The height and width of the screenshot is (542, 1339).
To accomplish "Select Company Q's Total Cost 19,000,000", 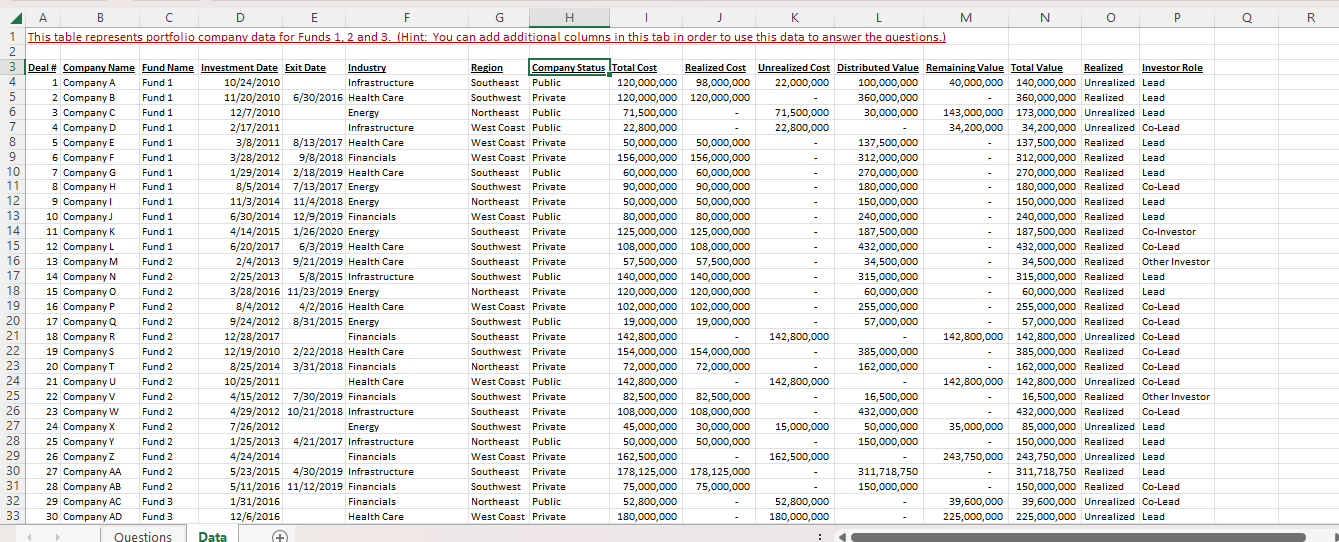I will click(x=644, y=322).
